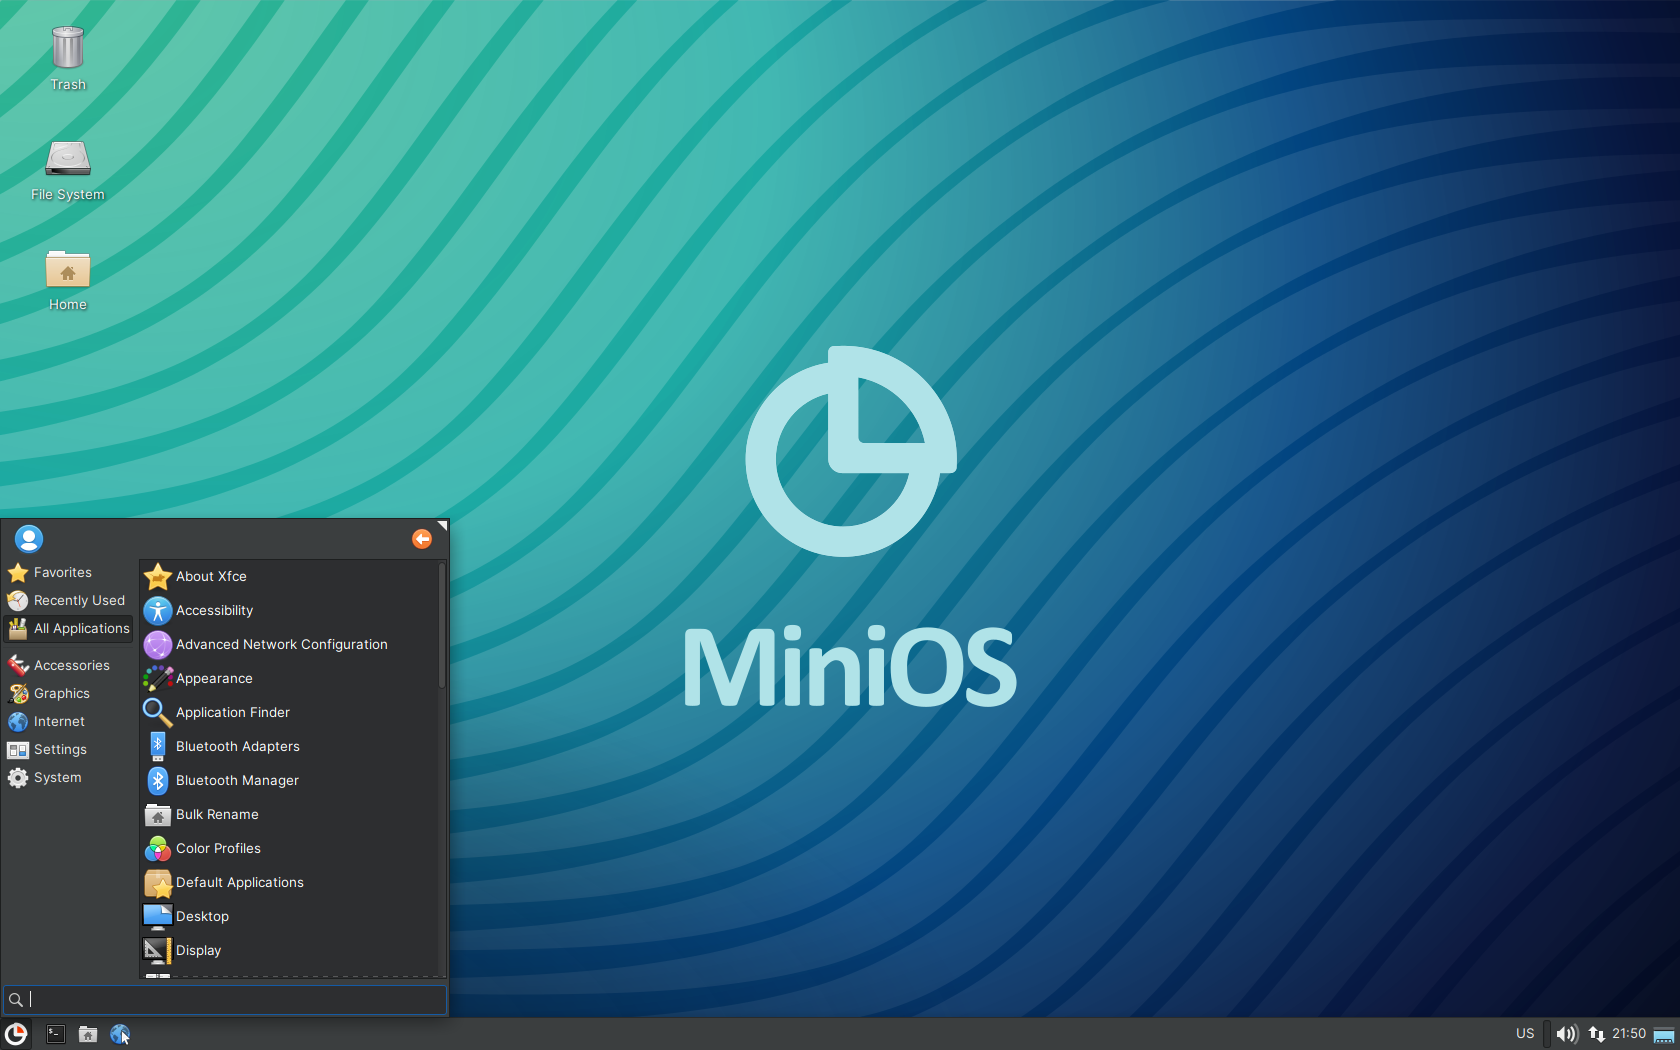This screenshot has width=1680, height=1050.
Task: Click the show desktop tray icon
Action: (1664, 1034)
